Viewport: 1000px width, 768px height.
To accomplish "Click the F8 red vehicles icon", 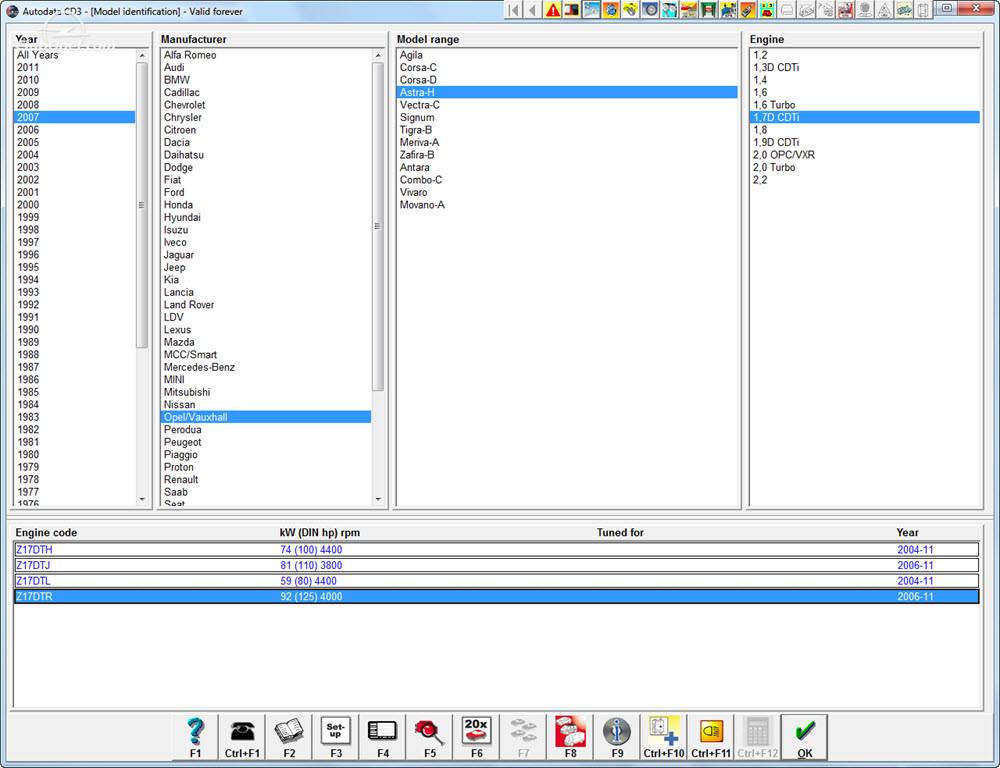I will [x=570, y=737].
